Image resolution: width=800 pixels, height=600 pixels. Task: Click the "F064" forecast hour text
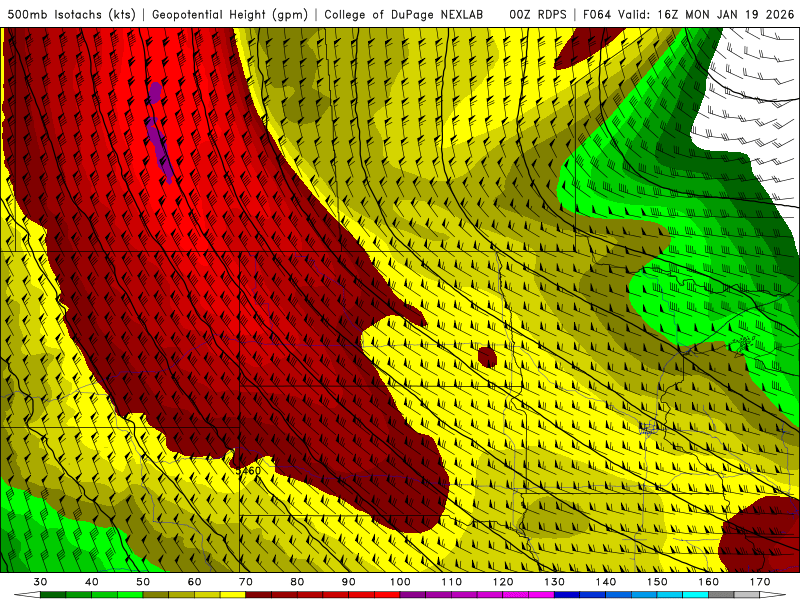tap(596, 15)
